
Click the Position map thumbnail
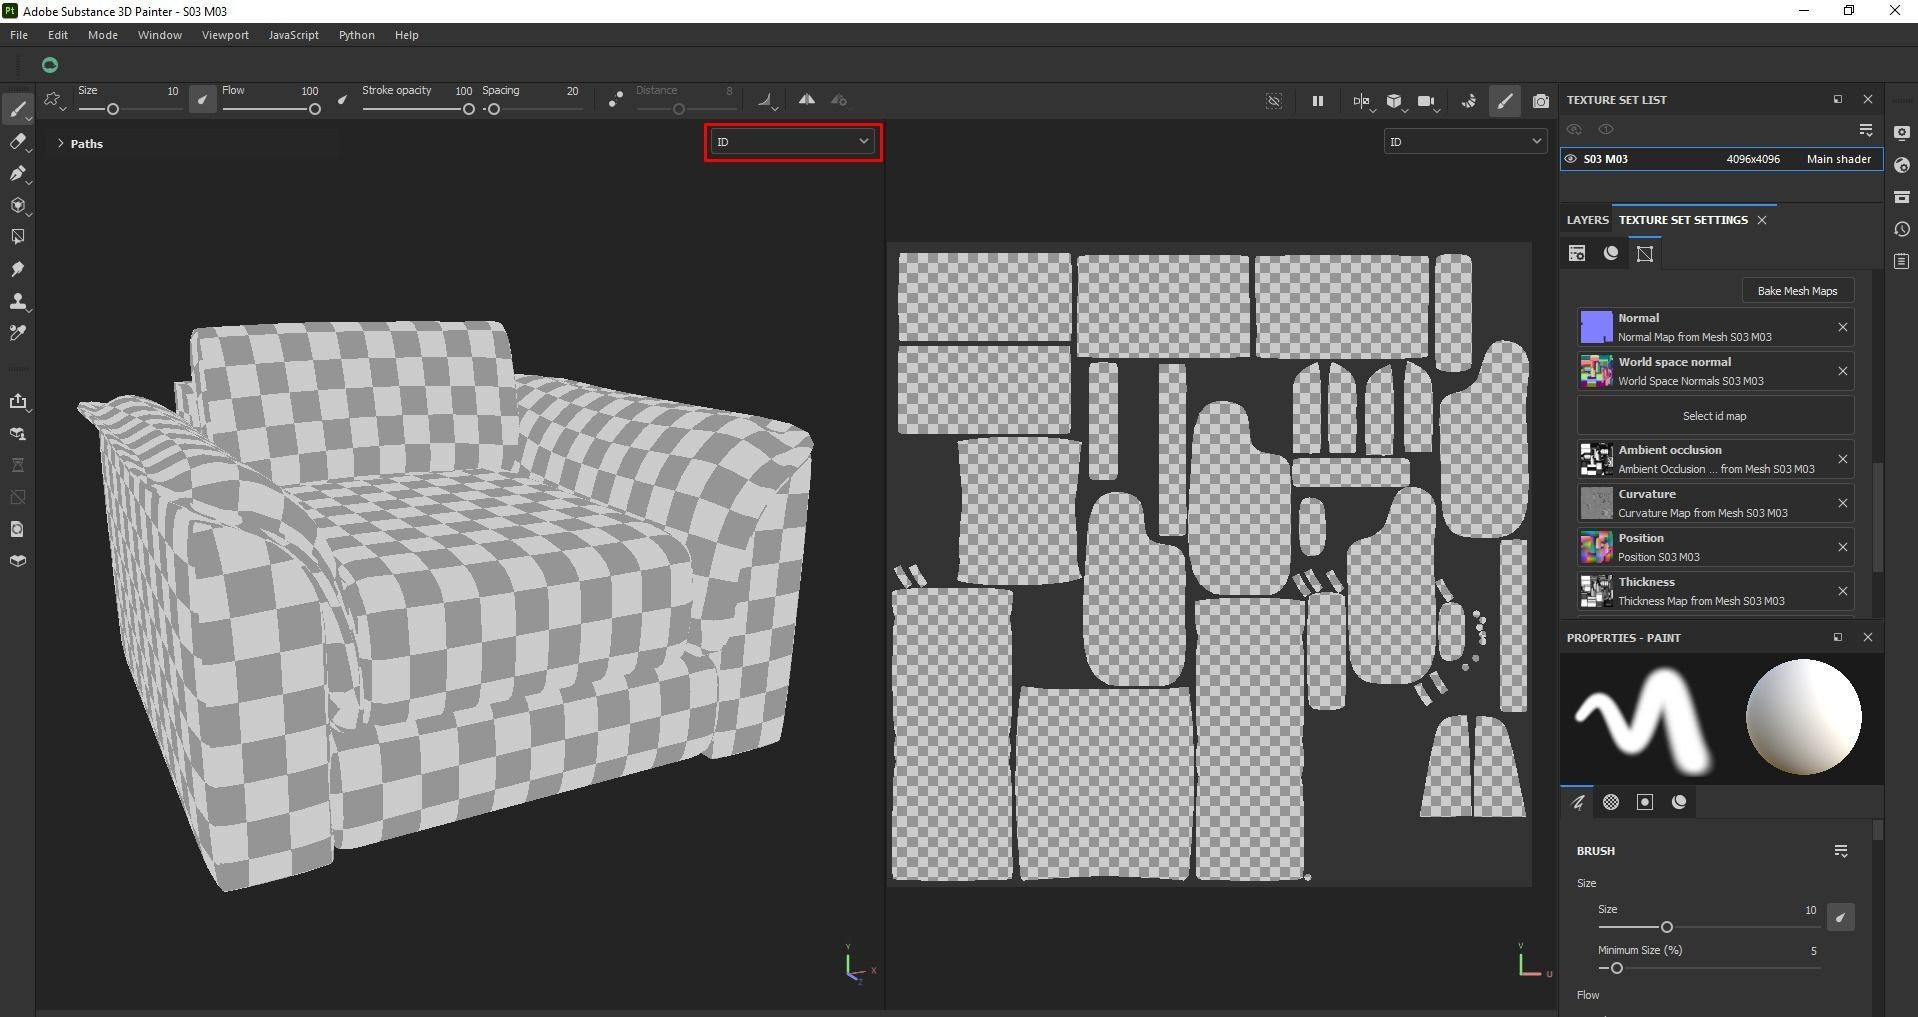click(1596, 547)
